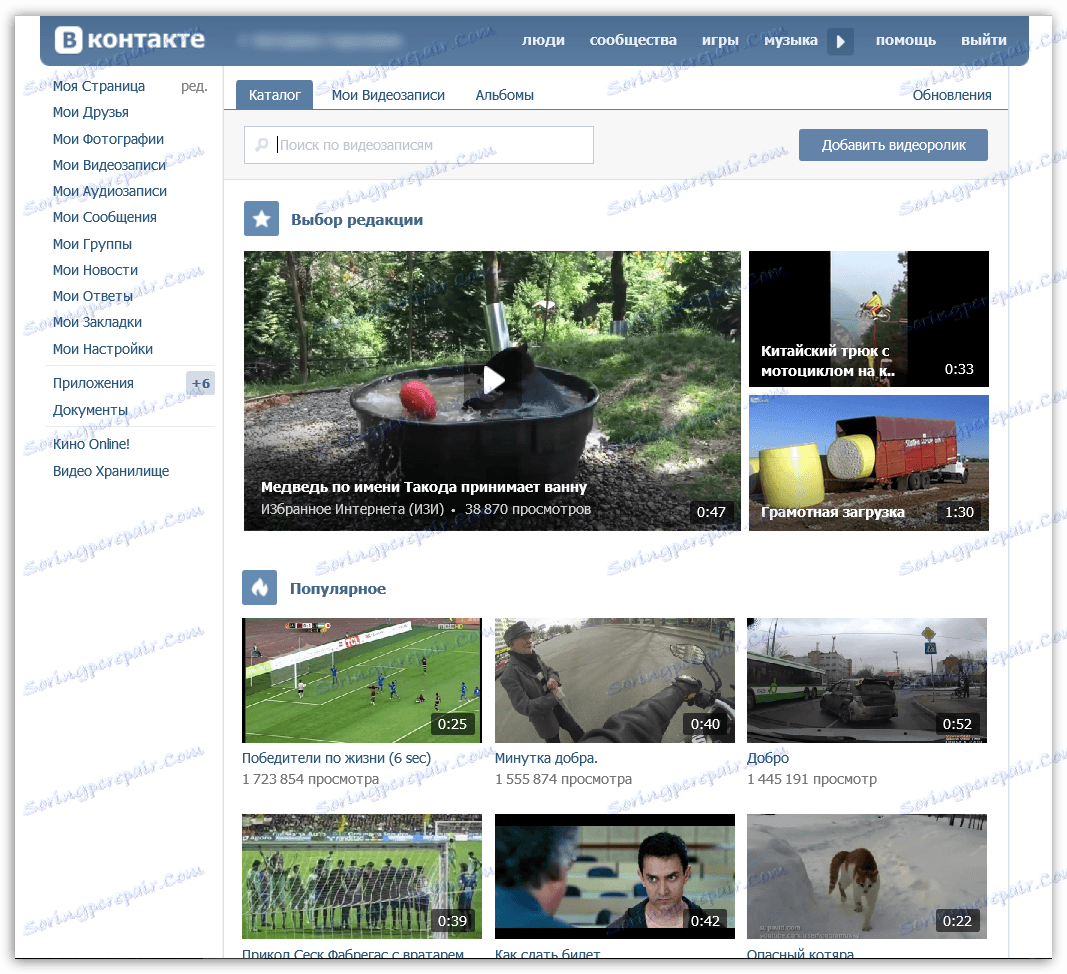Open the сообщества header menu
Screen dimensions: 1067x974
[x=633, y=40]
